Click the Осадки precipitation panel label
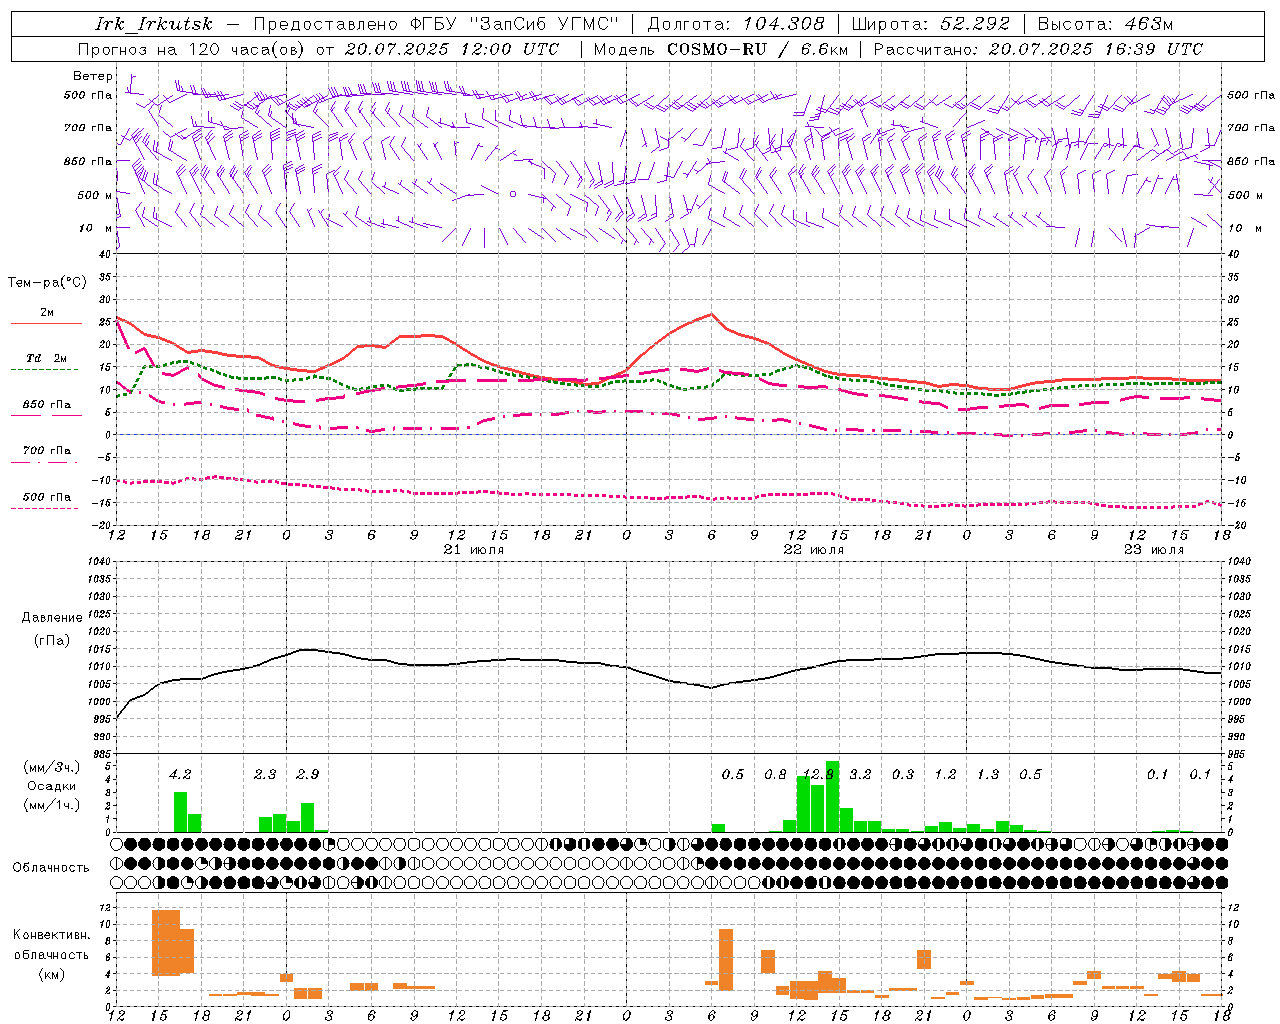This screenshot has height=1024, width=1280. pos(52,786)
